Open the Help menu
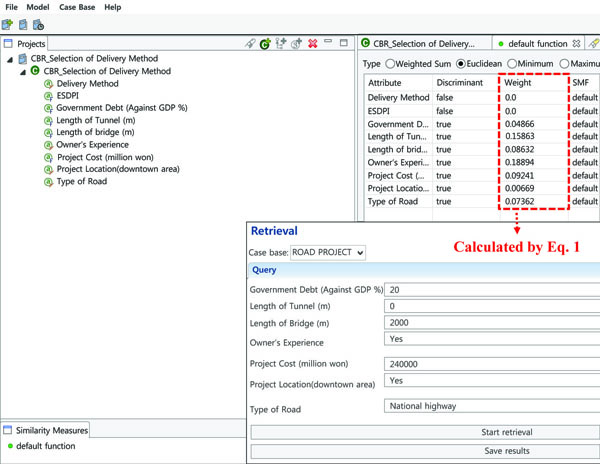This screenshot has width=600, height=464. click(112, 7)
